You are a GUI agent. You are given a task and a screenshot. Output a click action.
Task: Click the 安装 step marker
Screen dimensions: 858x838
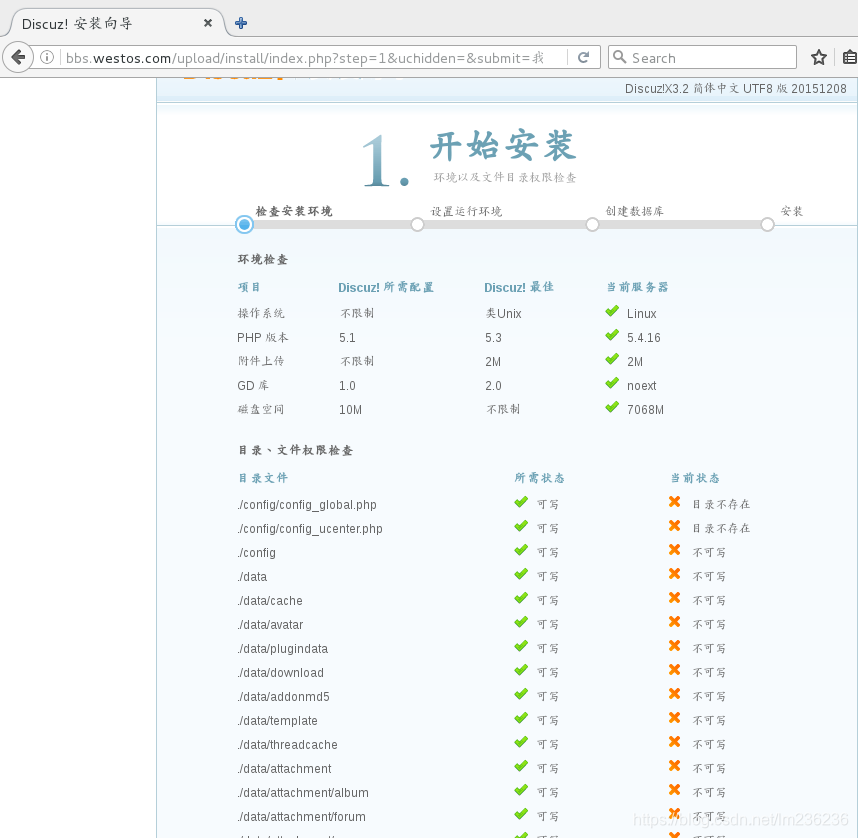767,224
